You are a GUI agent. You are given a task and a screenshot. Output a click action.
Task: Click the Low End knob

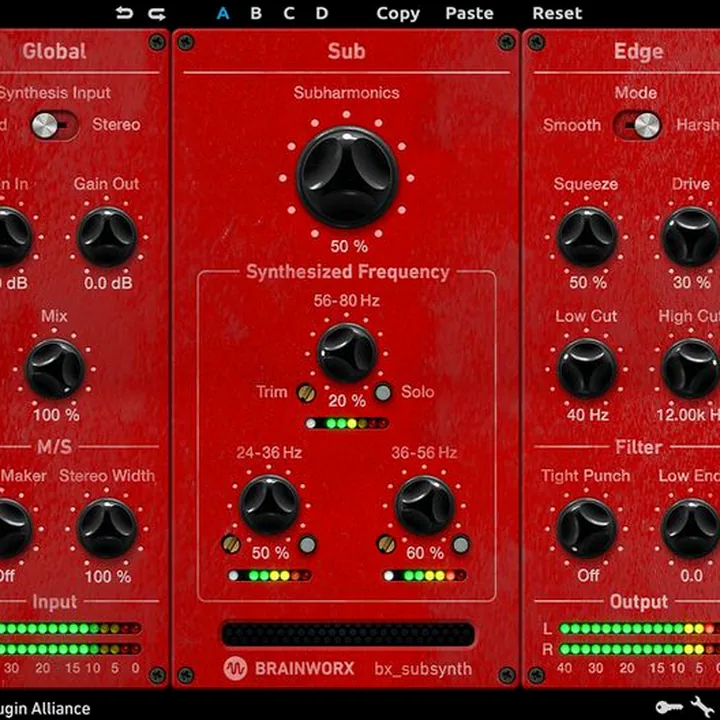691,528
